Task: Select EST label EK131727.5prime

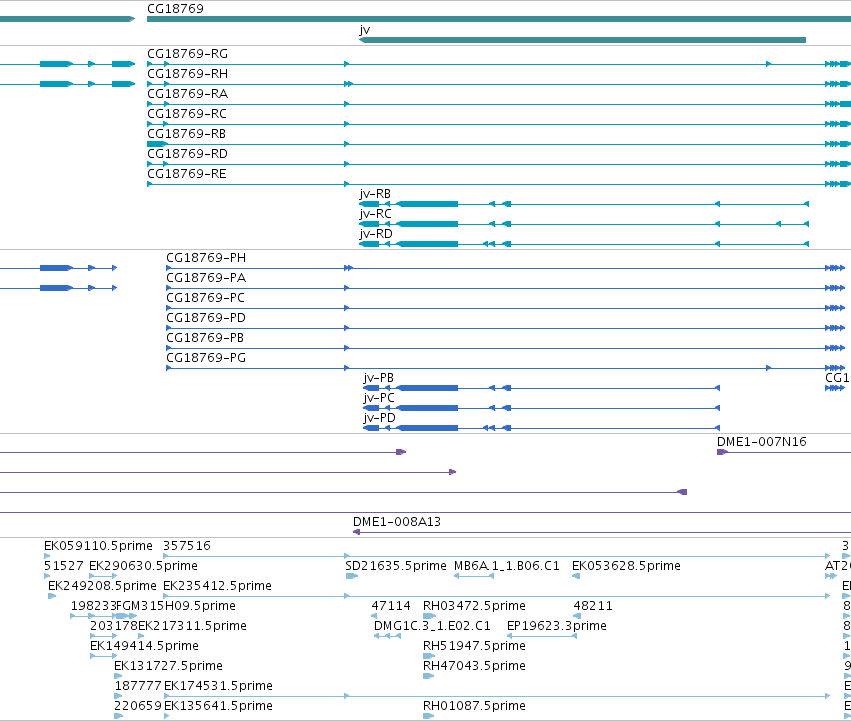Action: coord(168,666)
